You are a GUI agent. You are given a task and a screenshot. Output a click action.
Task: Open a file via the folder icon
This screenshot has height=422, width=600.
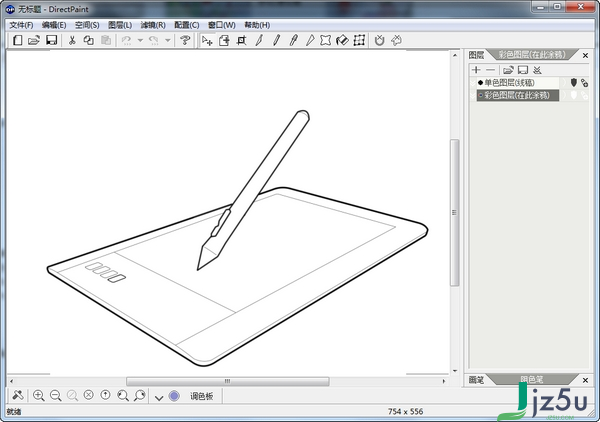point(34,40)
